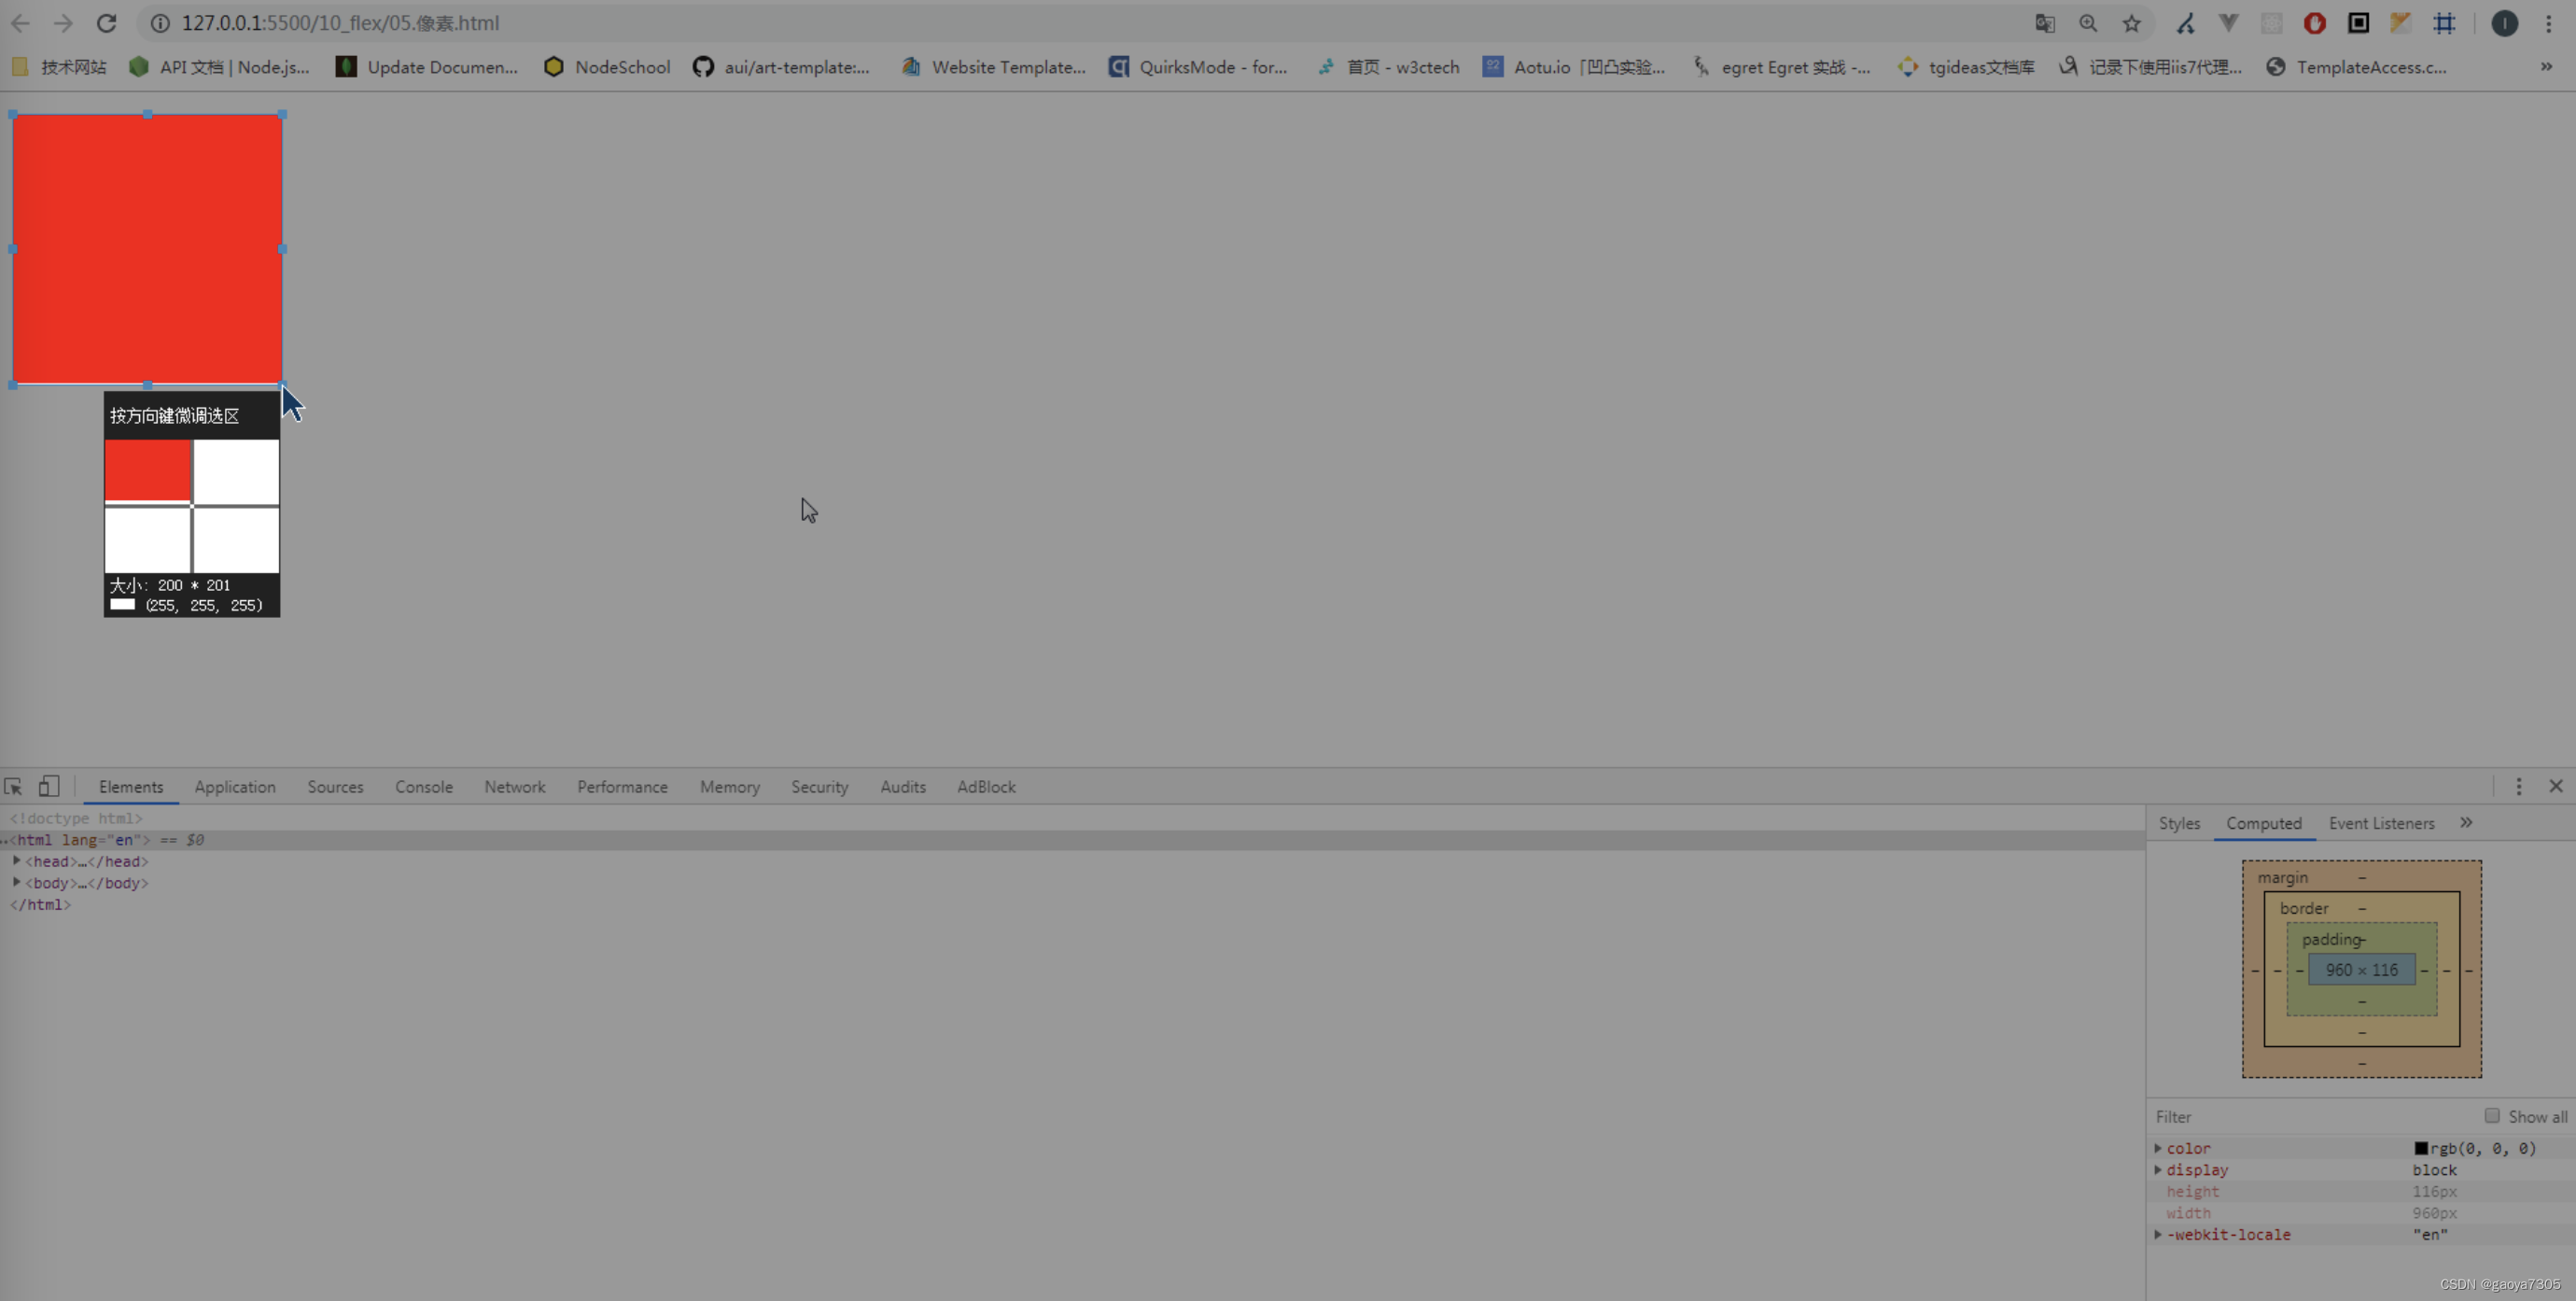Viewport: 2576px width, 1301px height.
Task: Expand the color computed property
Action: coord(2158,1148)
